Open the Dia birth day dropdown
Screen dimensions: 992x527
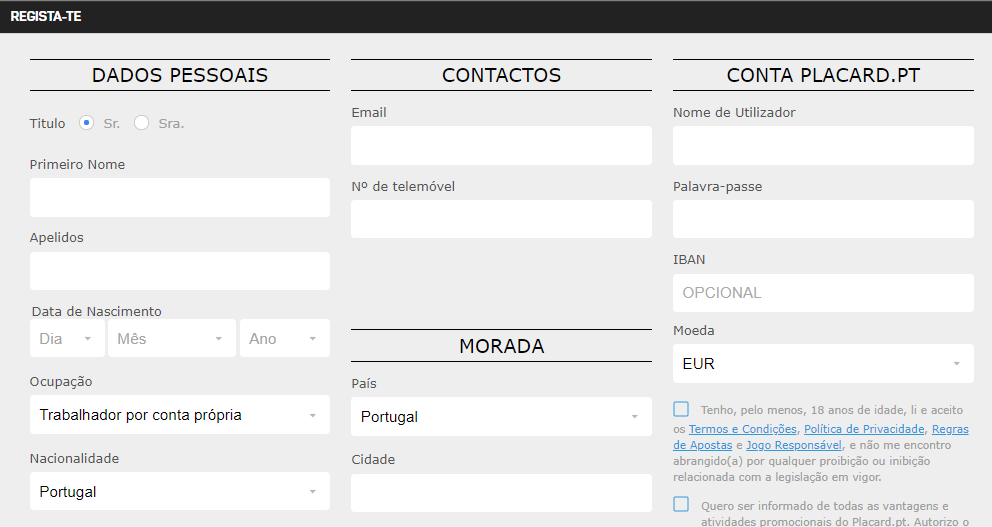point(68,338)
